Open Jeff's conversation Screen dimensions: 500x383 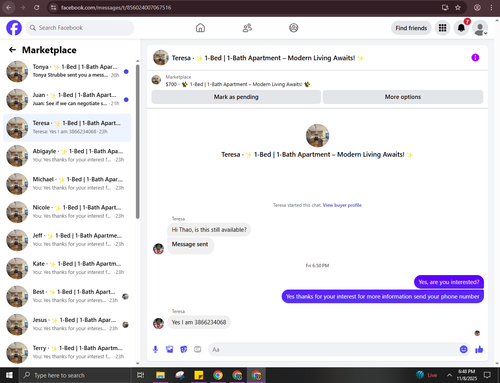pos(67,240)
